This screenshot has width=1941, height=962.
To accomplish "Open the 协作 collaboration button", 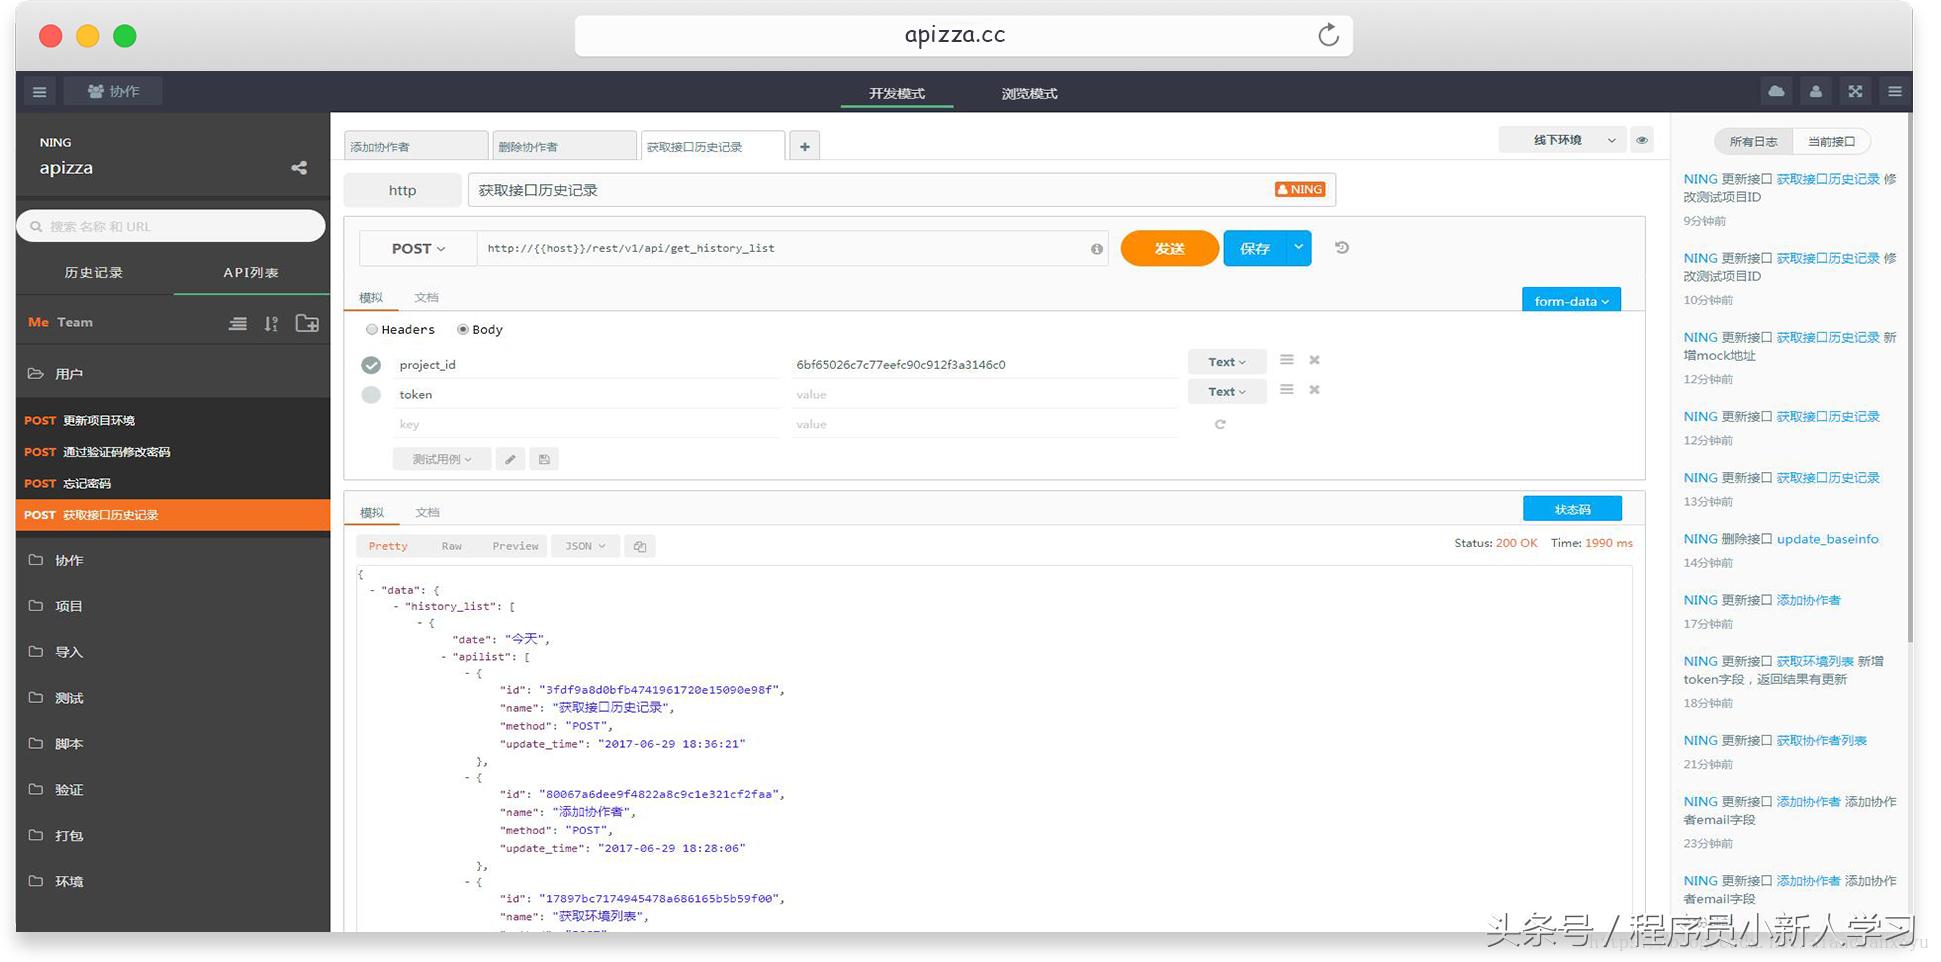I will point(113,91).
